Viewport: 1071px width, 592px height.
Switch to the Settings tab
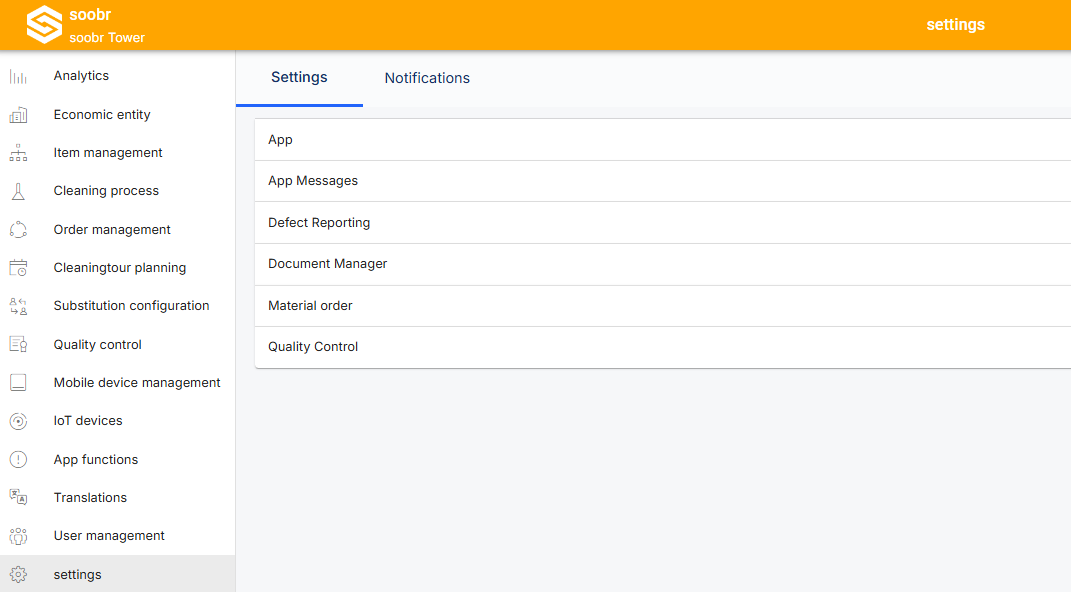(299, 78)
